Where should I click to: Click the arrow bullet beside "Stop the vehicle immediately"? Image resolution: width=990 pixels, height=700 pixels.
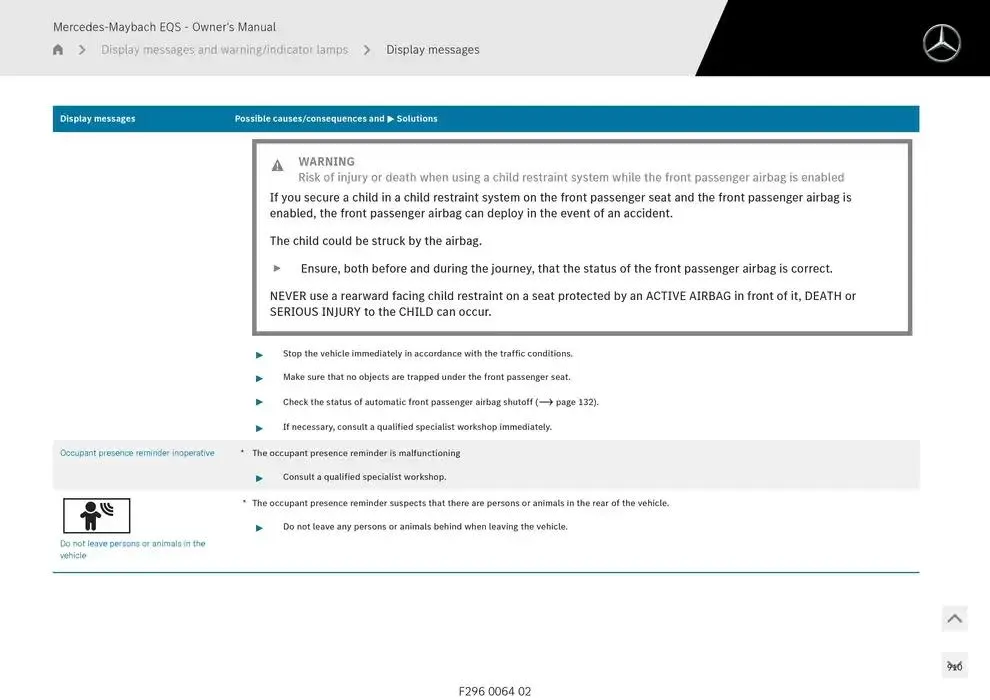(x=260, y=355)
